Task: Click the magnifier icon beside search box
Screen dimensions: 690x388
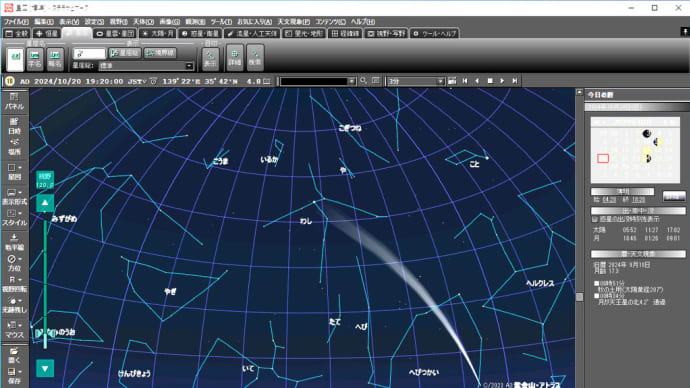Action: click(x=363, y=81)
